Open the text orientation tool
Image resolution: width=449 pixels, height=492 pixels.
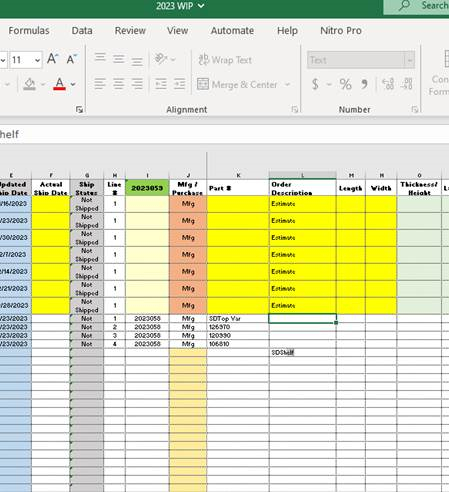point(161,59)
